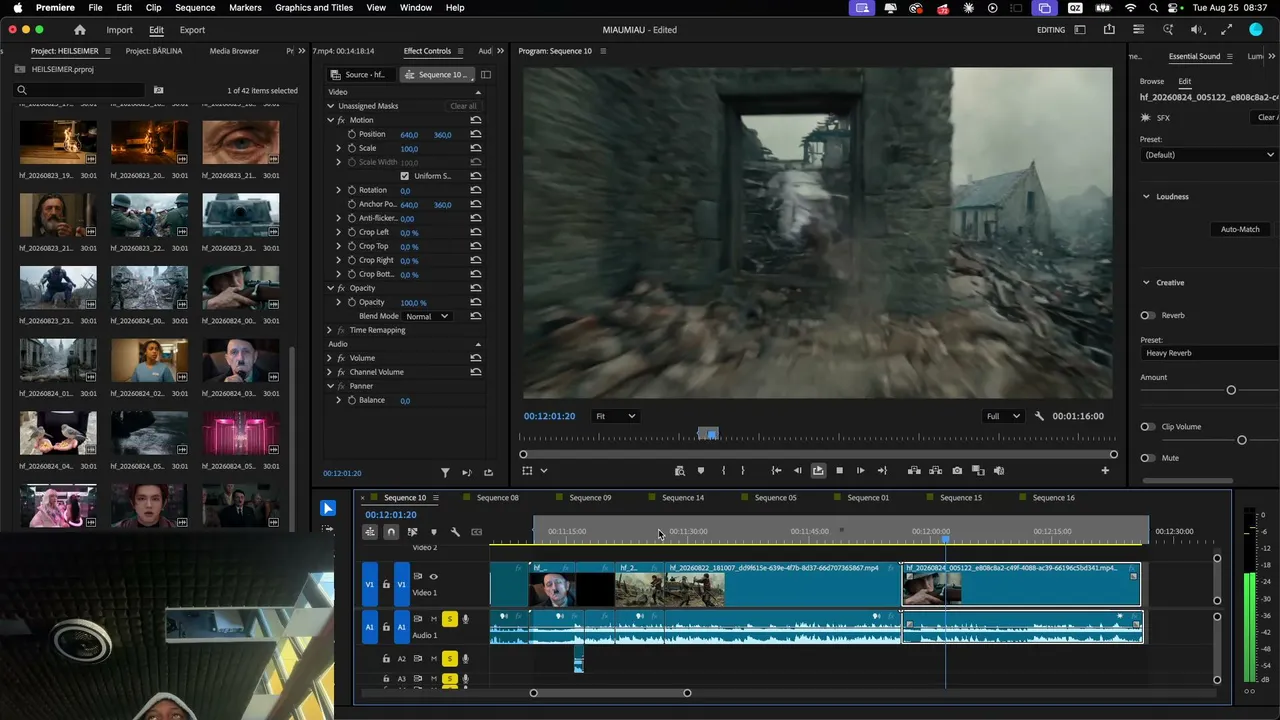Collapse the Motion effect group
This screenshot has width=1280, height=720.
[330, 120]
